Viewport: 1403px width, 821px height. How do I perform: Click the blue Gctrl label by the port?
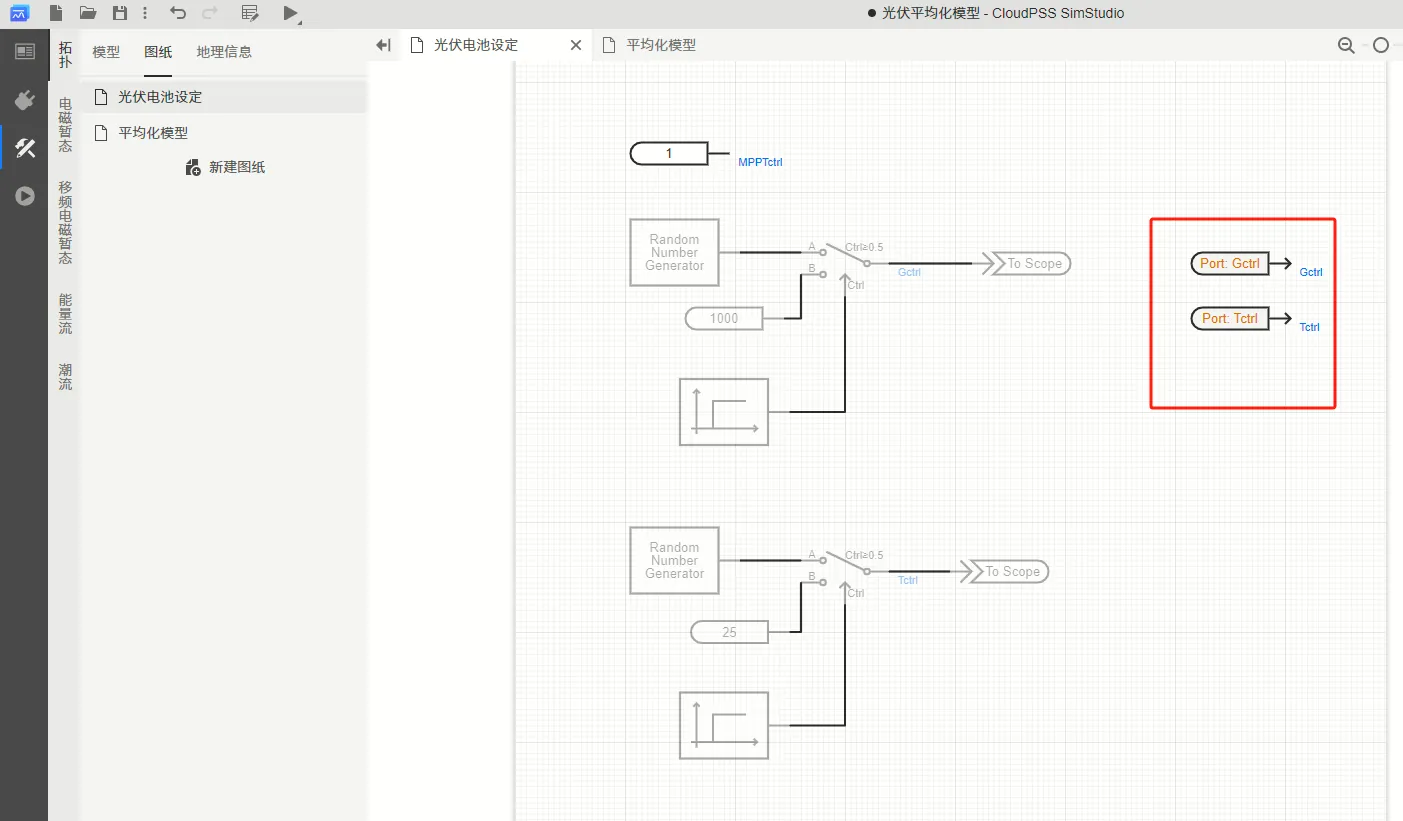(1311, 272)
